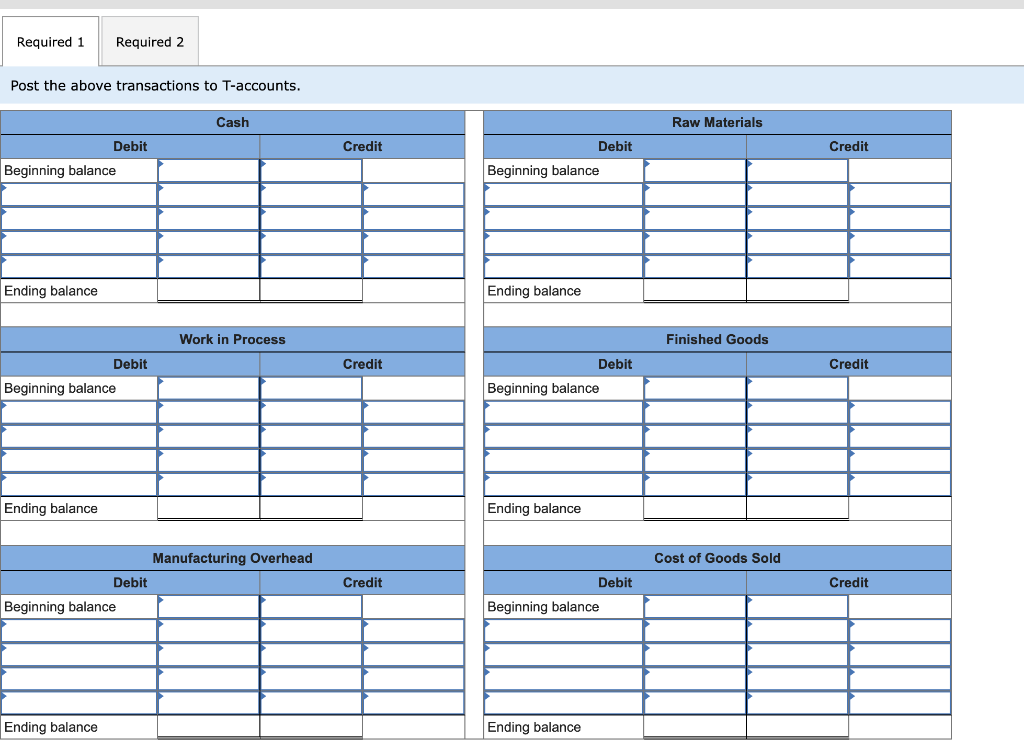Click Manufacturing Overhead Beginning balance debit field
The image size is (1024, 750).
[208, 607]
